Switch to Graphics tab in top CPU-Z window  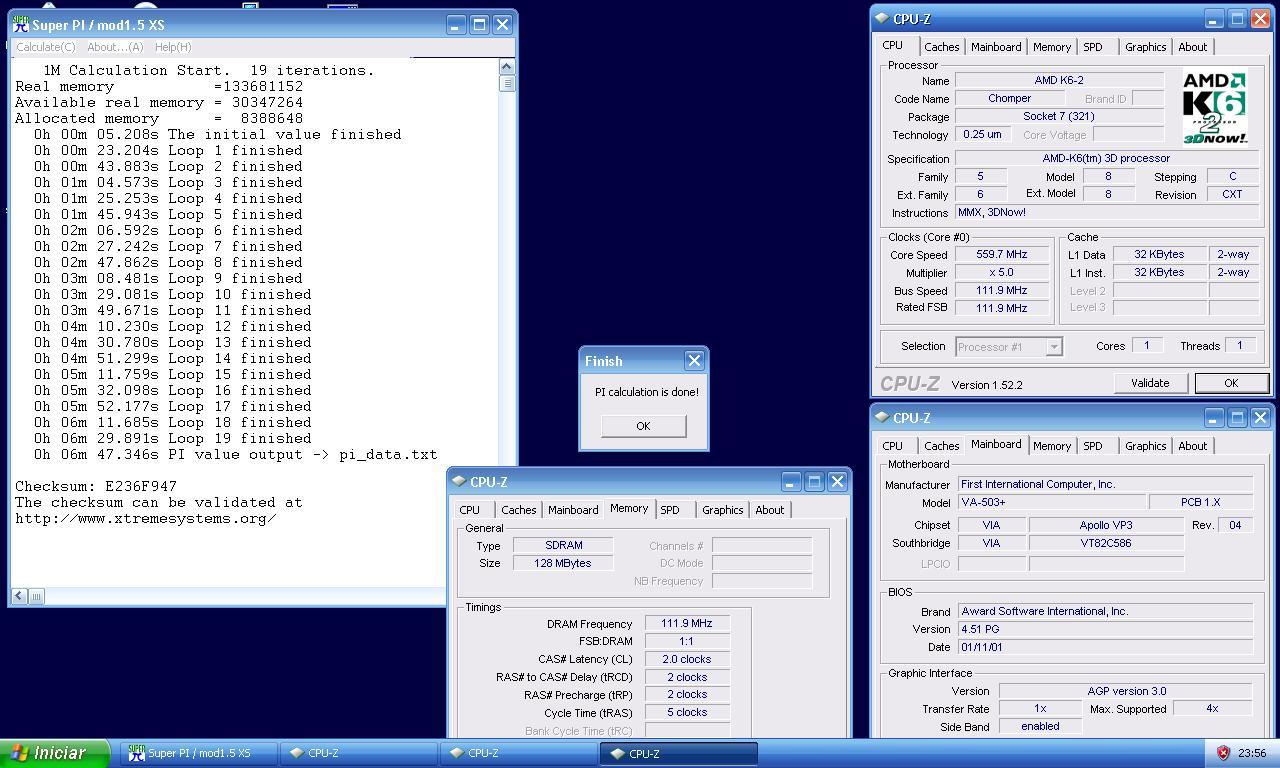tap(1145, 47)
